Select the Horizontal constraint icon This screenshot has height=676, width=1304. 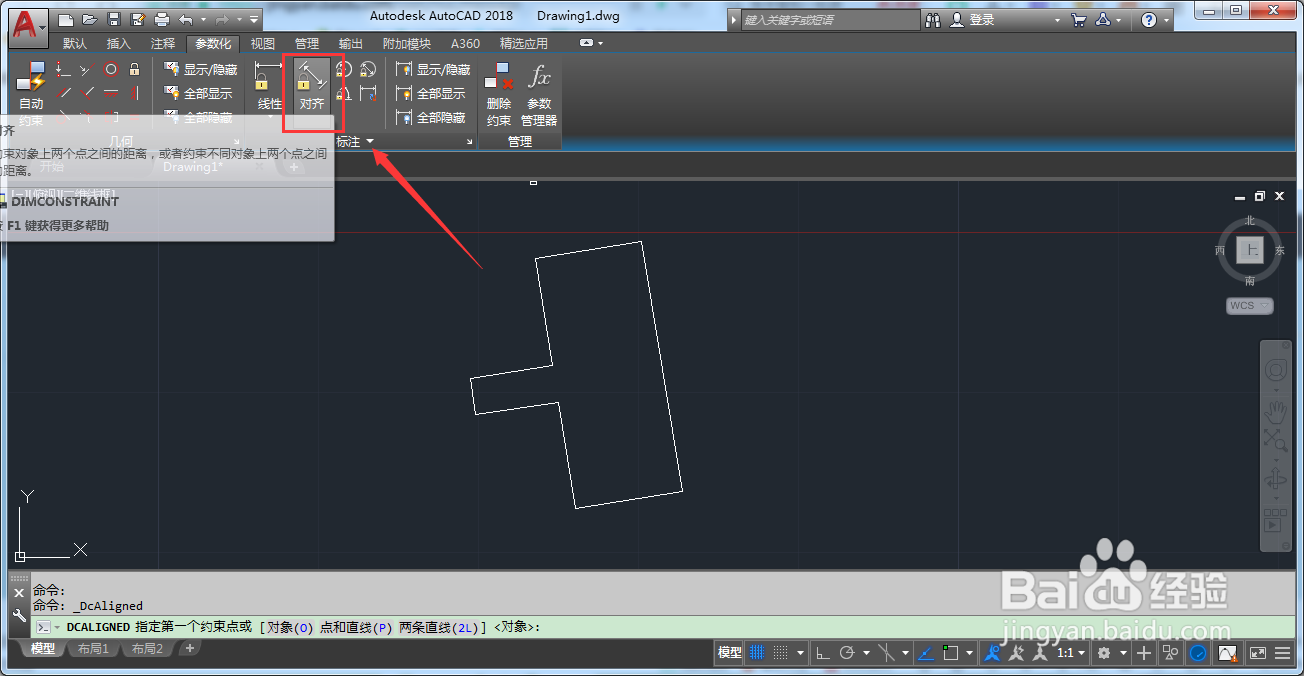[111, 93]
